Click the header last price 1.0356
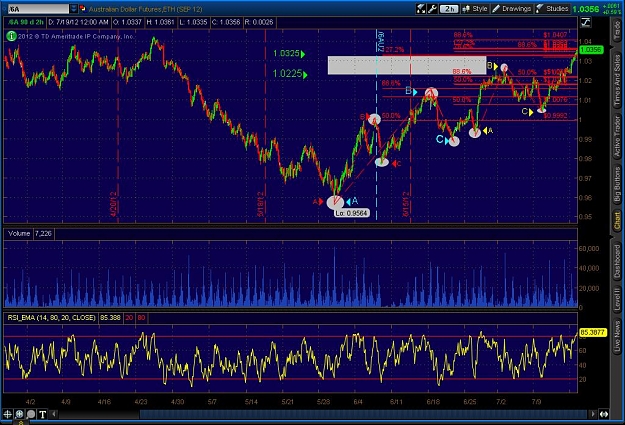 point(586,8)
